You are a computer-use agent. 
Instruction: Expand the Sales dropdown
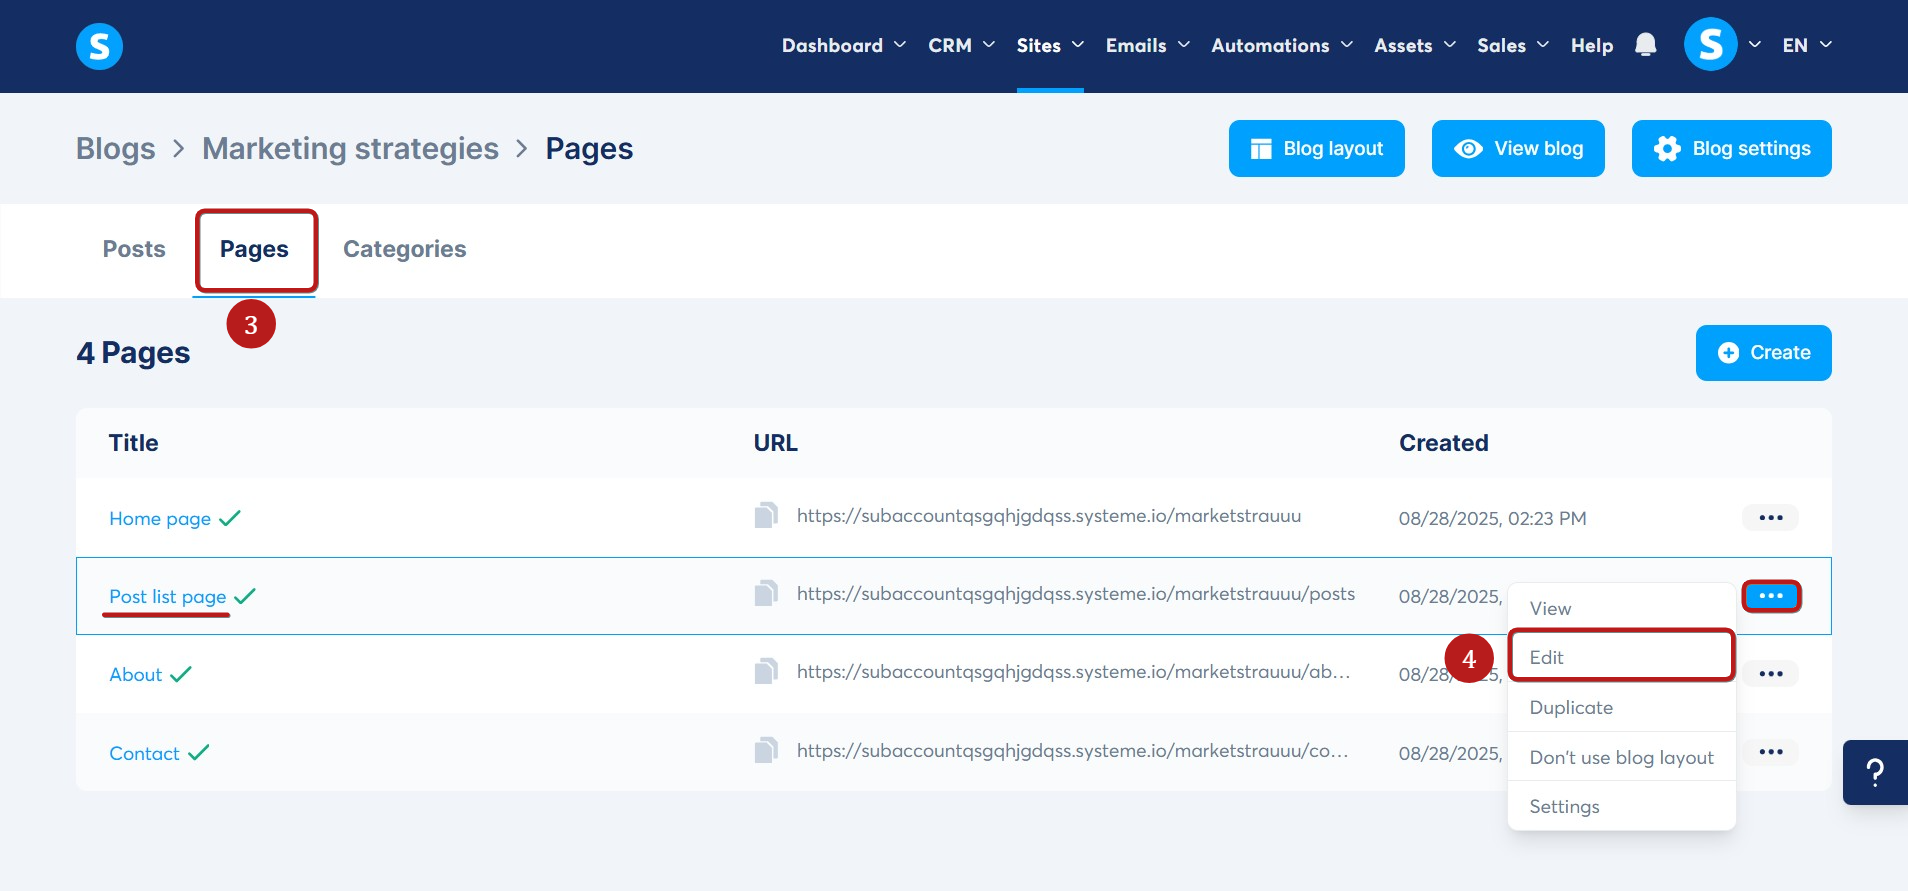1513,45
